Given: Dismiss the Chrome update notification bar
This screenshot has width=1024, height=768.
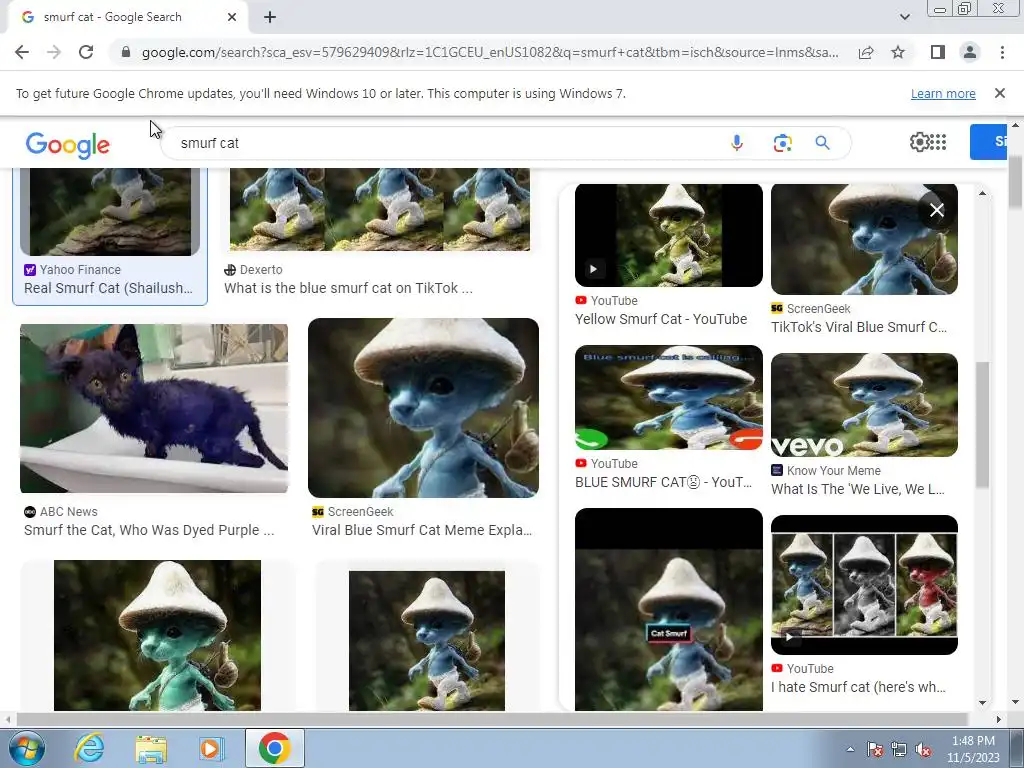Looking at the screenshot, I should coord(999,93).
